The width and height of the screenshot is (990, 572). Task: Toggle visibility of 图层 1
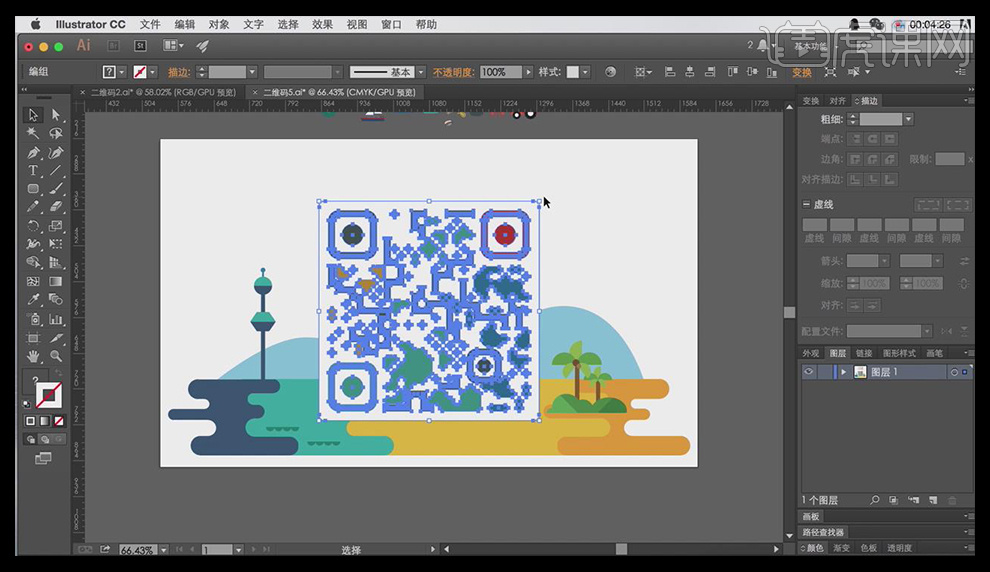pyautogui.click(x=809, y=372)
